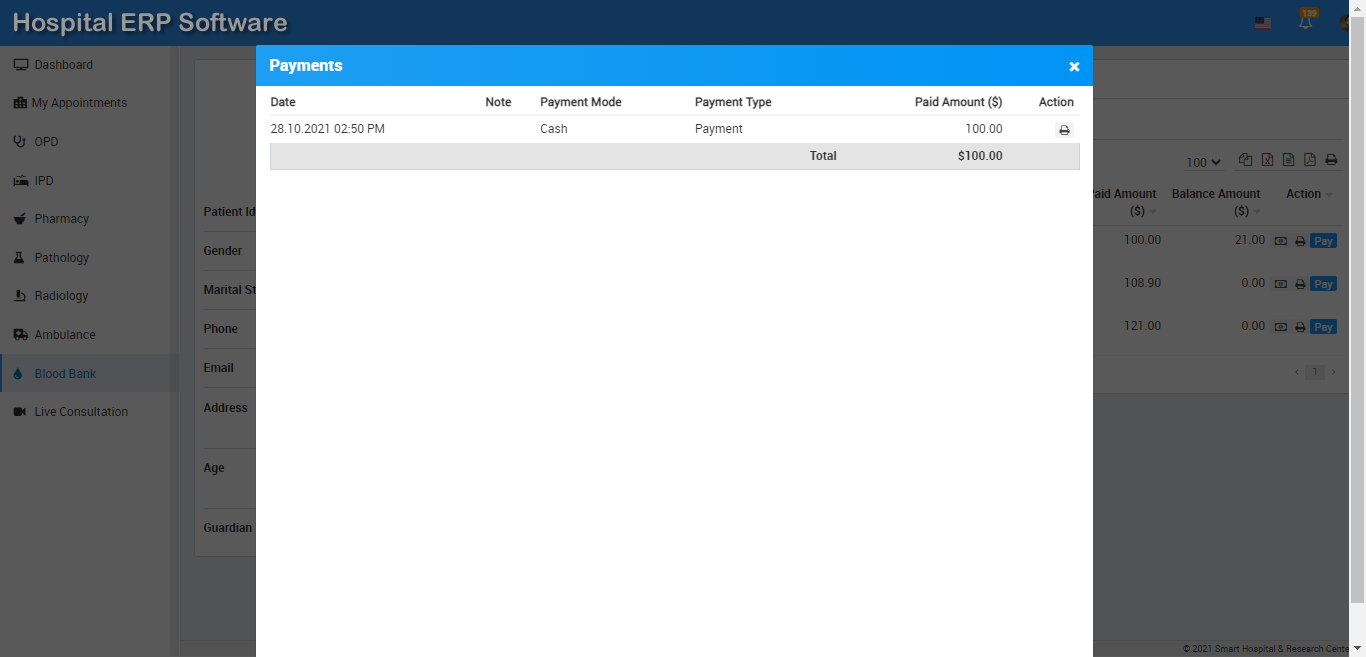
Task: View payments for the 21.00 balance row
Action: 1280,241
